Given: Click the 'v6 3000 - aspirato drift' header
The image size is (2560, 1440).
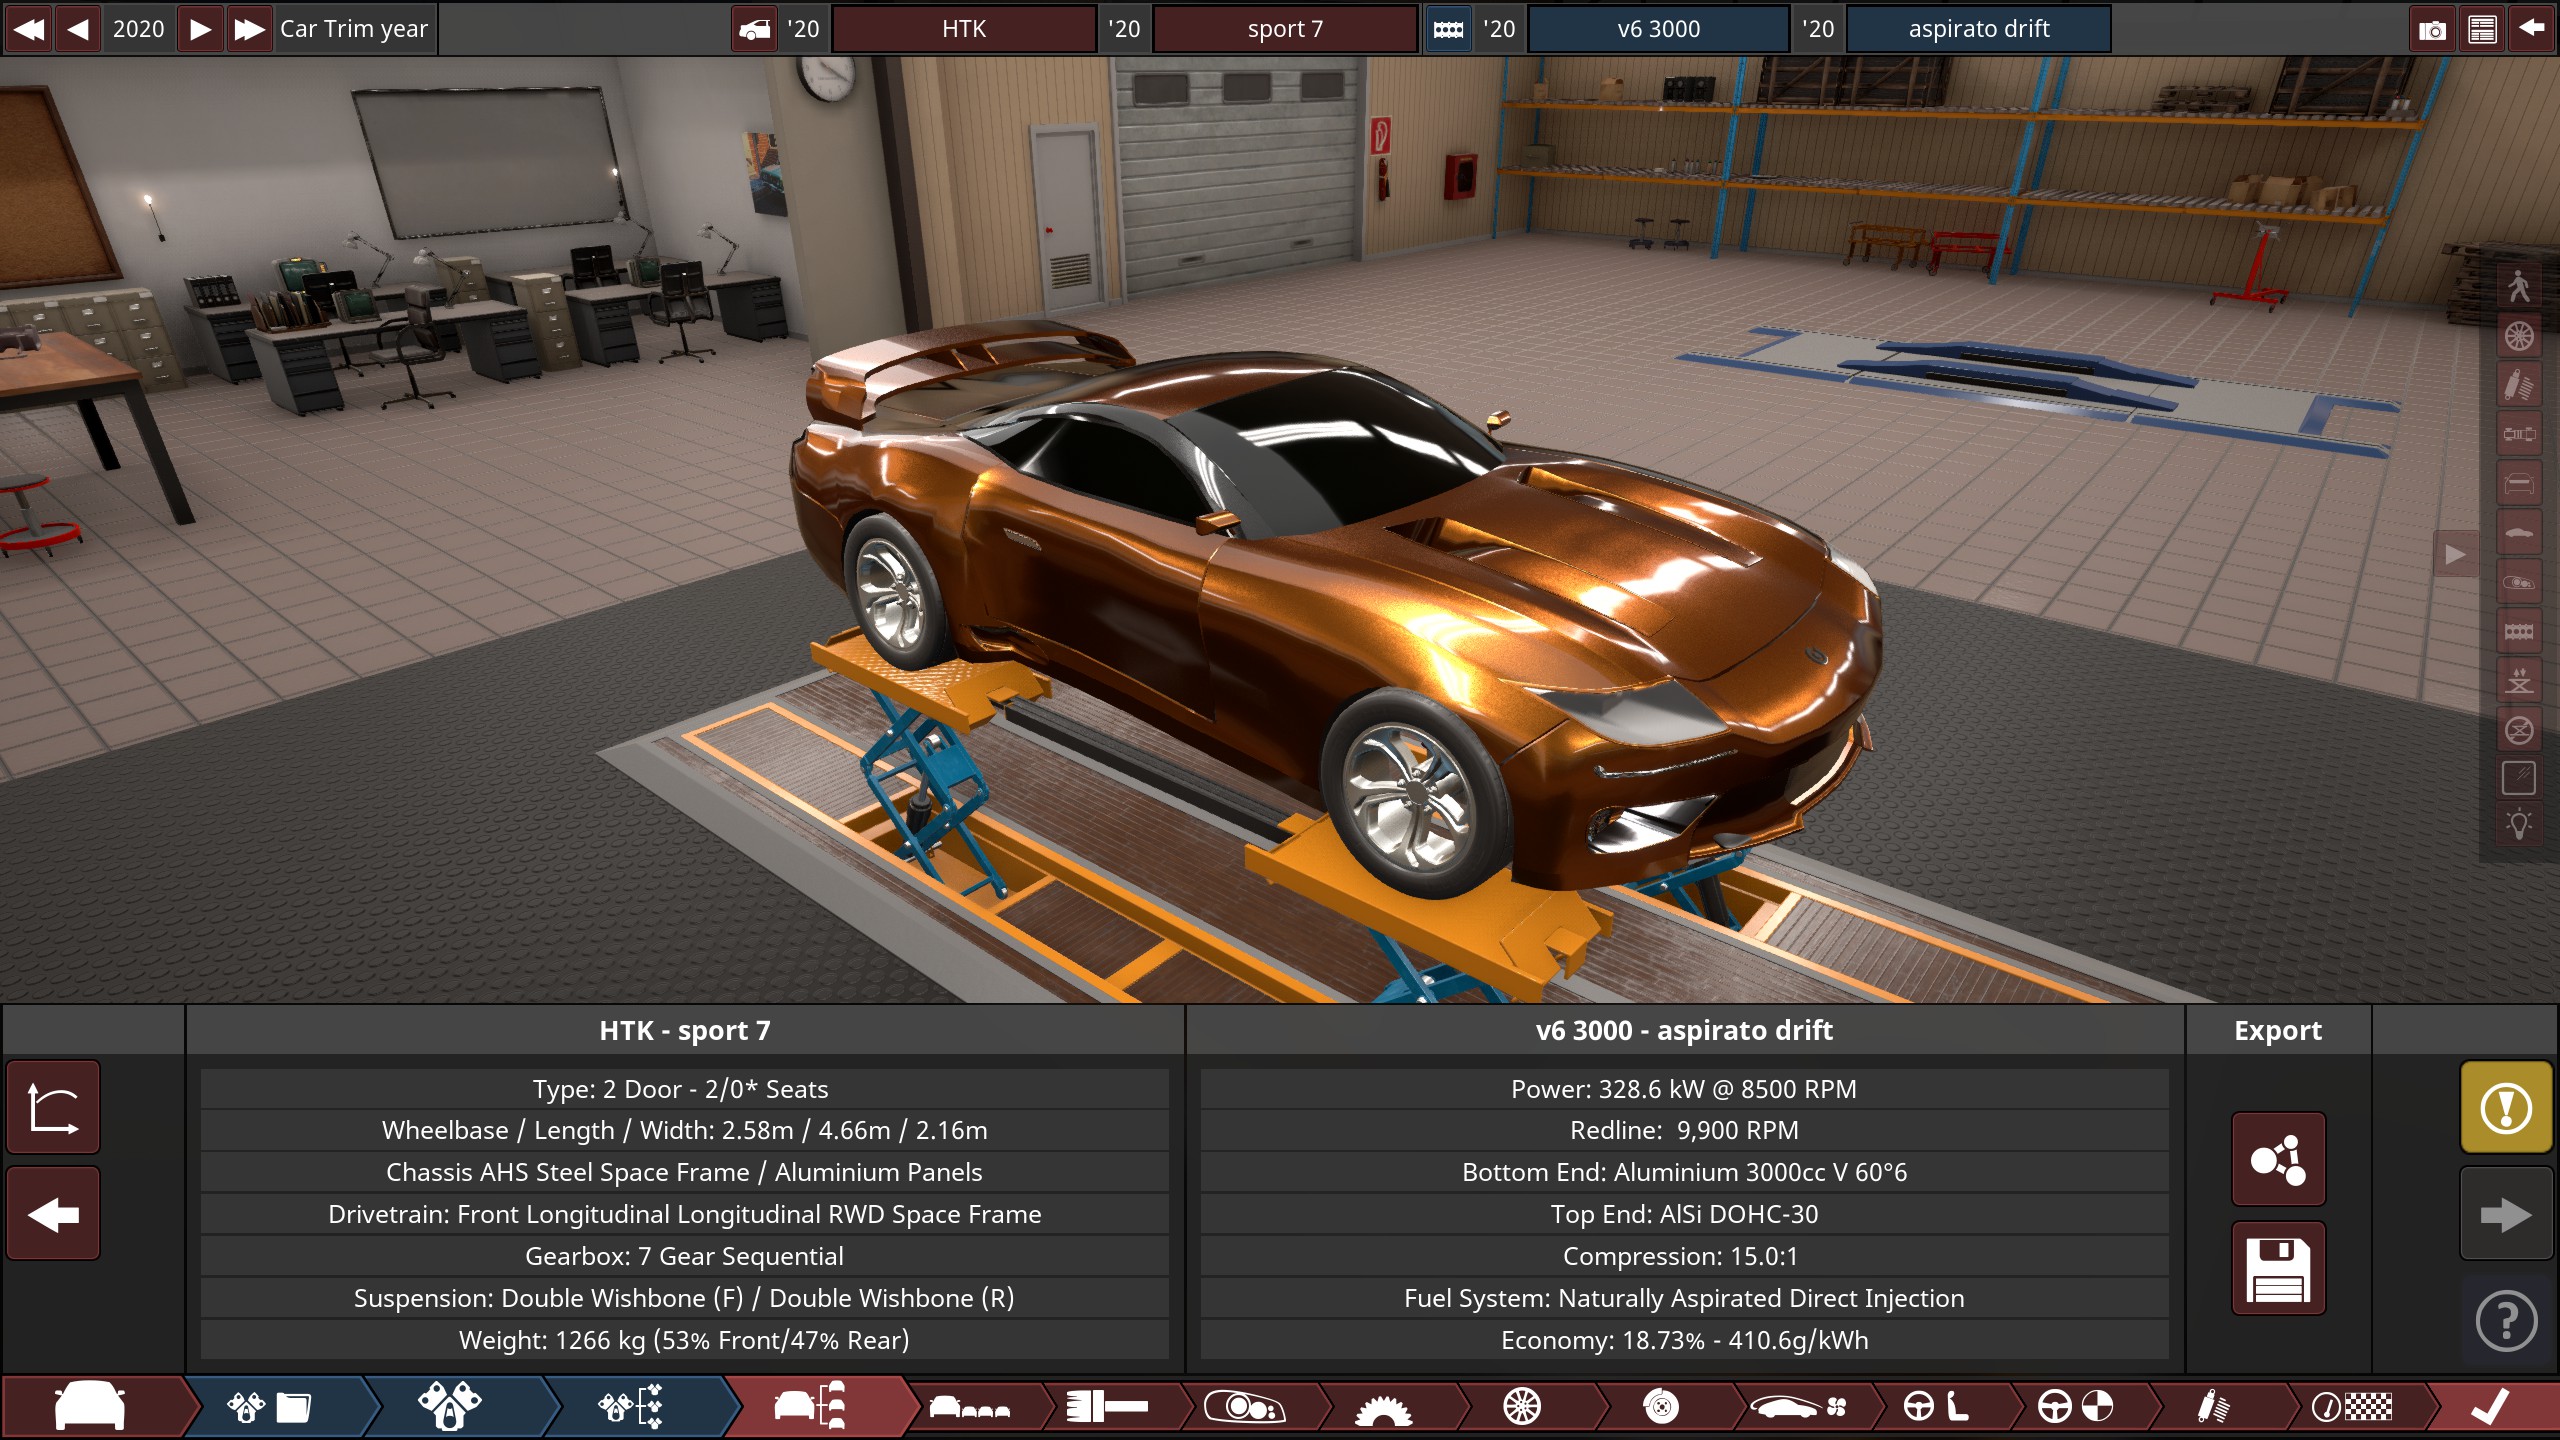Looking at the screenshot, I should point(1685,1030).
